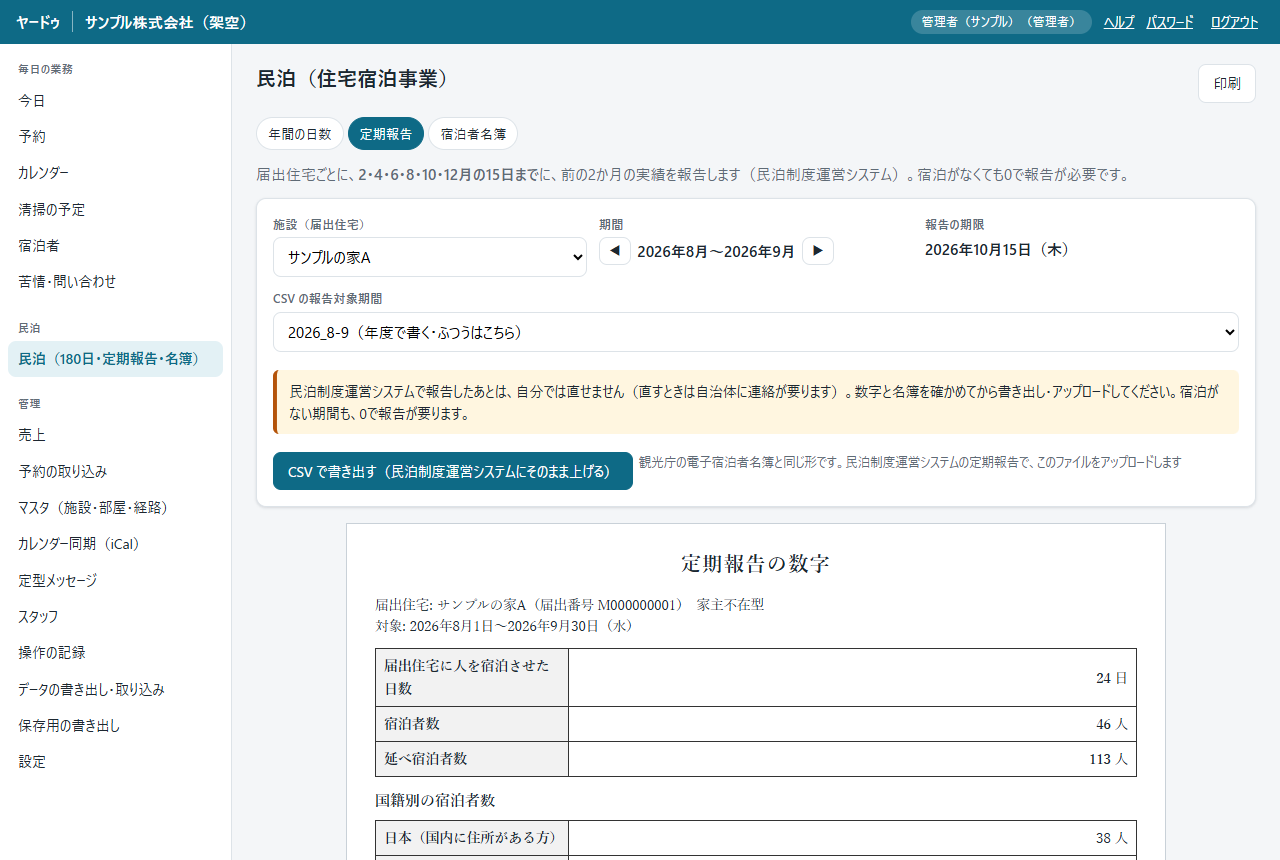This screenshot has height=860, width=1280.
Task: Click the 印刷 button
Action: pyautogui.click(x=1227, y=83)
